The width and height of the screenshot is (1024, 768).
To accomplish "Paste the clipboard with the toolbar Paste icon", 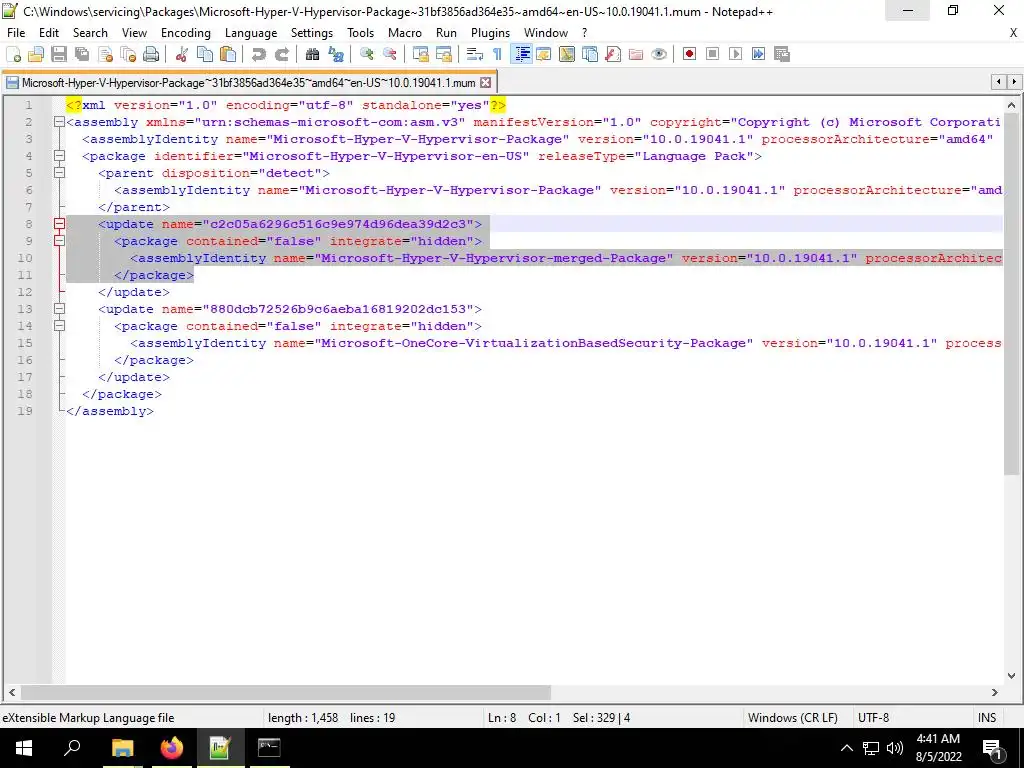I will click(228, 54).
